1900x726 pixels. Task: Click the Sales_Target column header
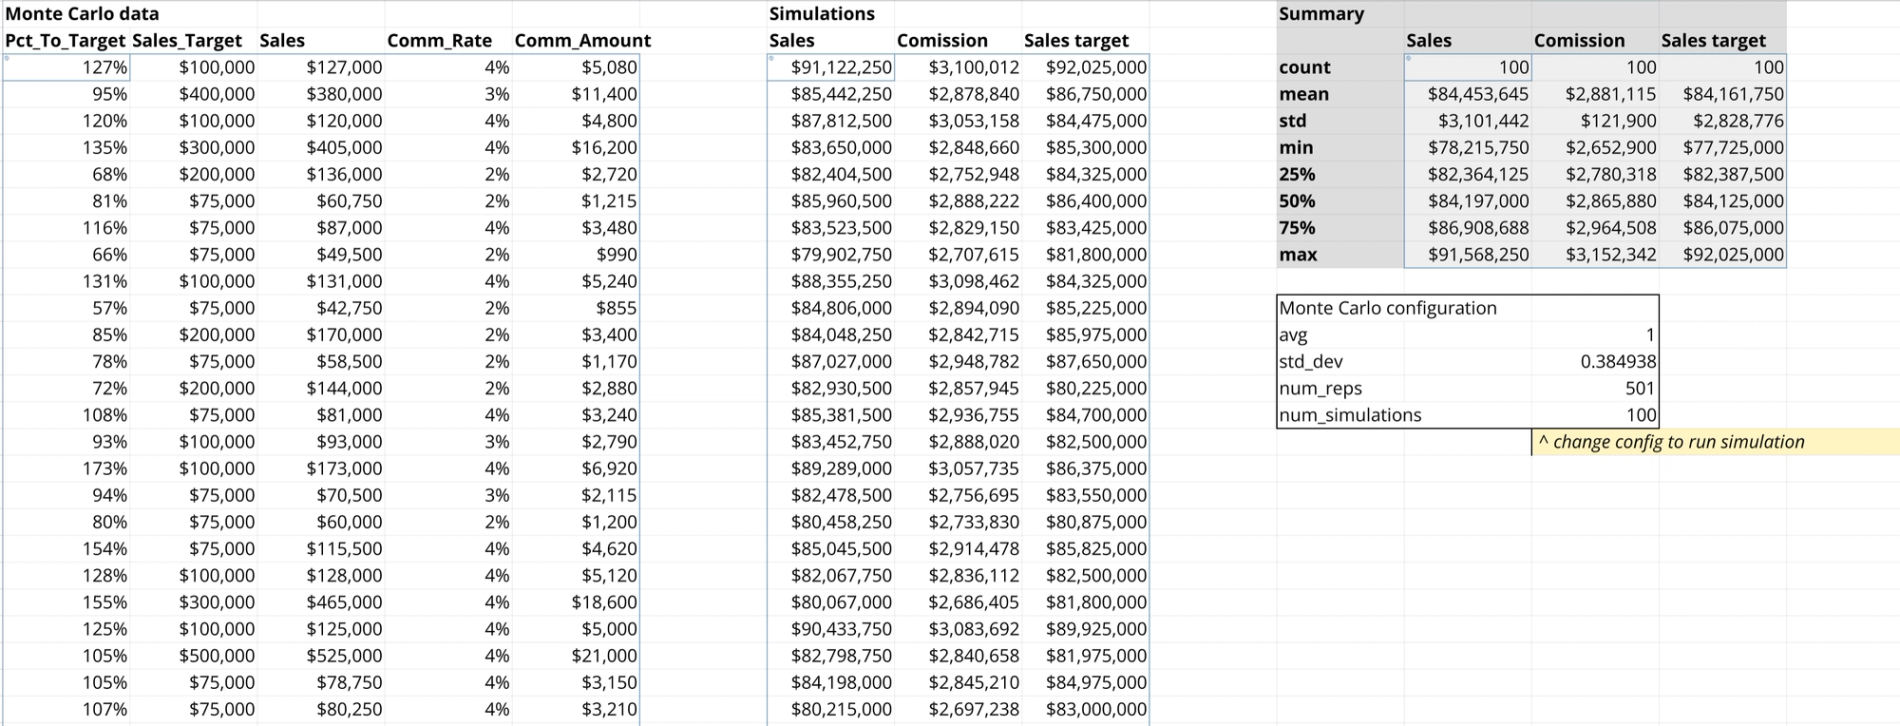tap(193, 40)
